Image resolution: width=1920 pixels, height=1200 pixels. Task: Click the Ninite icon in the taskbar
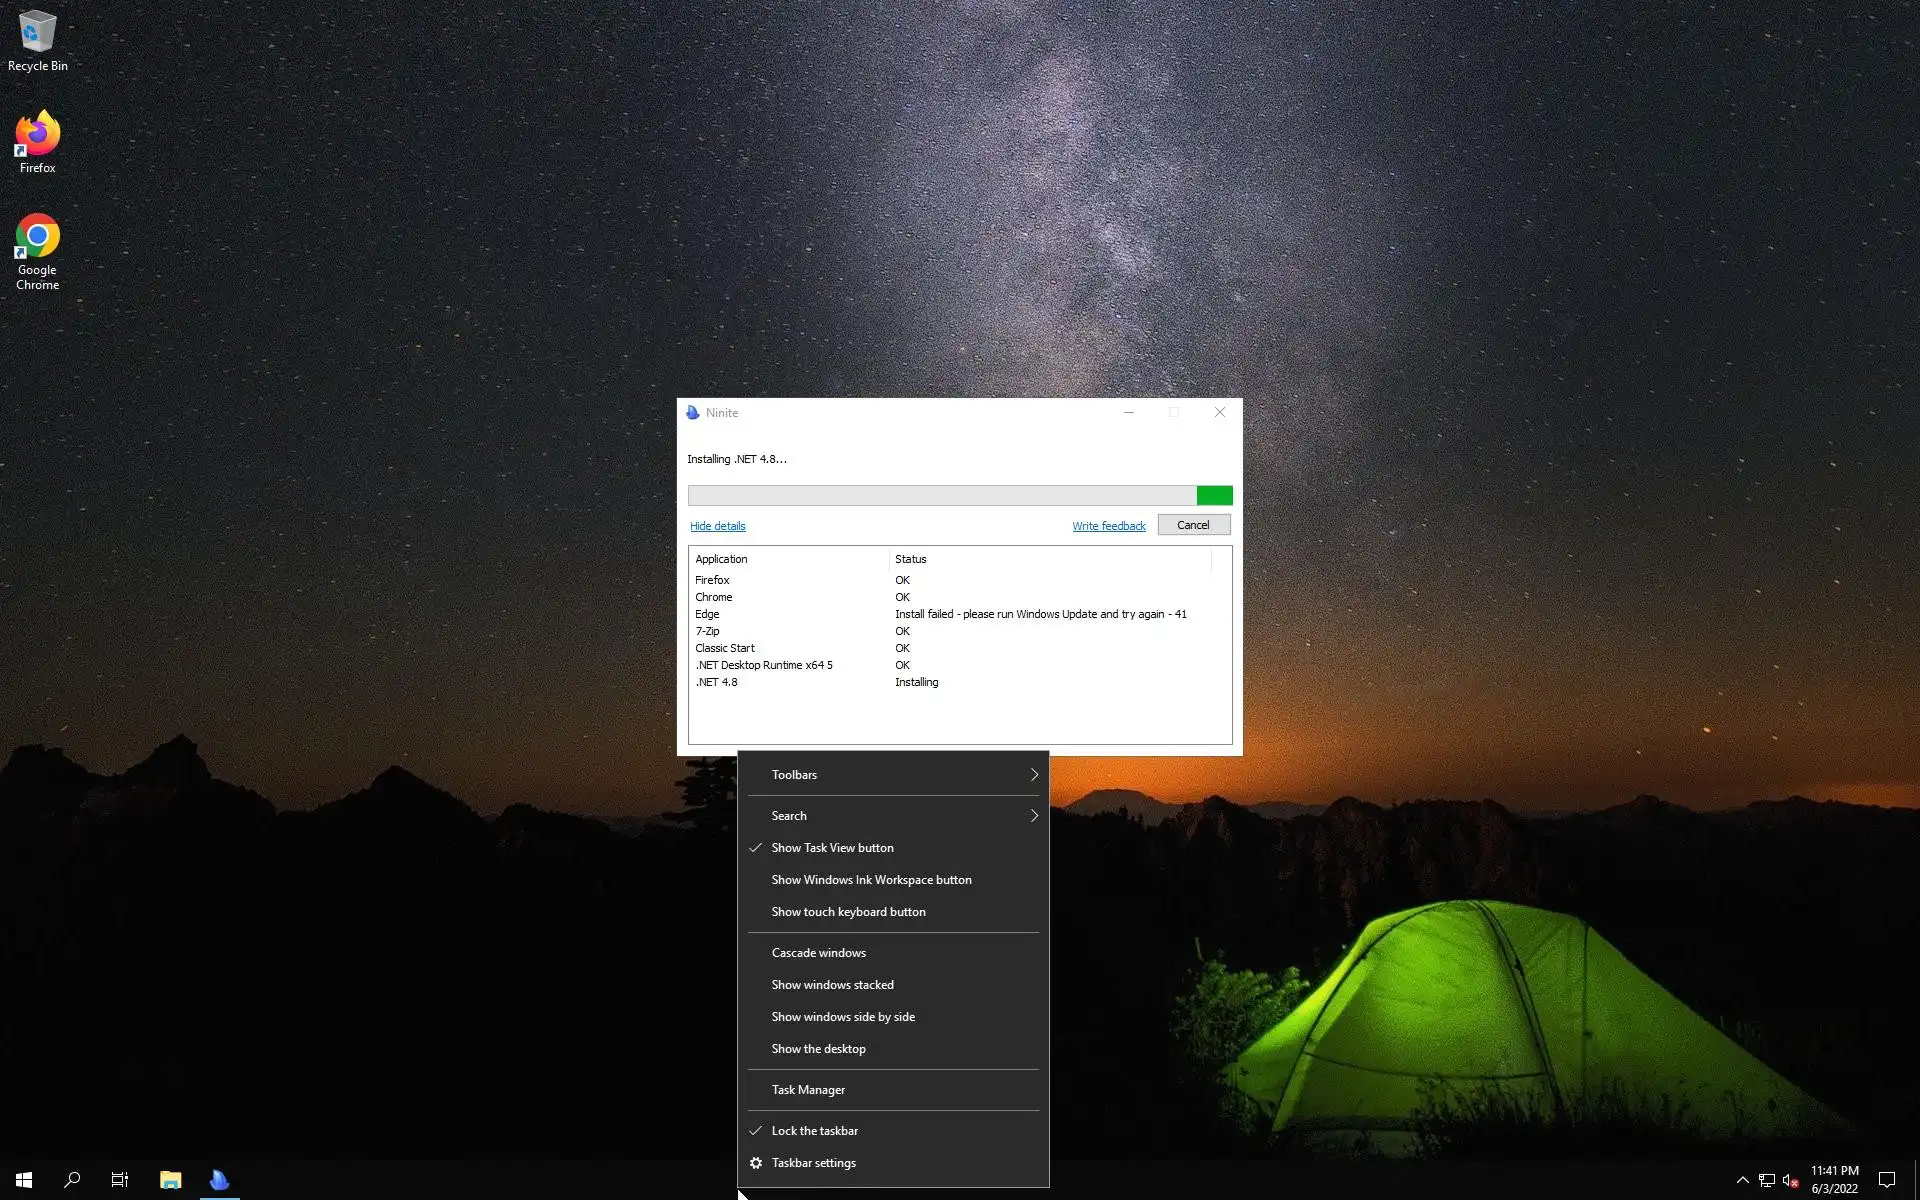point(219,1180)
